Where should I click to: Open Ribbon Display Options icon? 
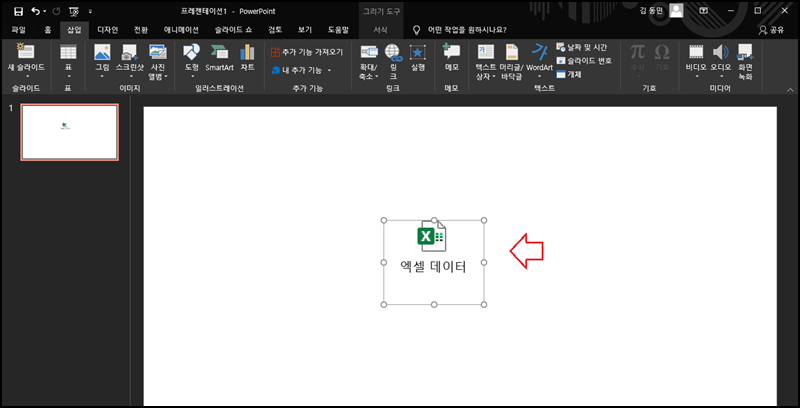click(704, 11)
